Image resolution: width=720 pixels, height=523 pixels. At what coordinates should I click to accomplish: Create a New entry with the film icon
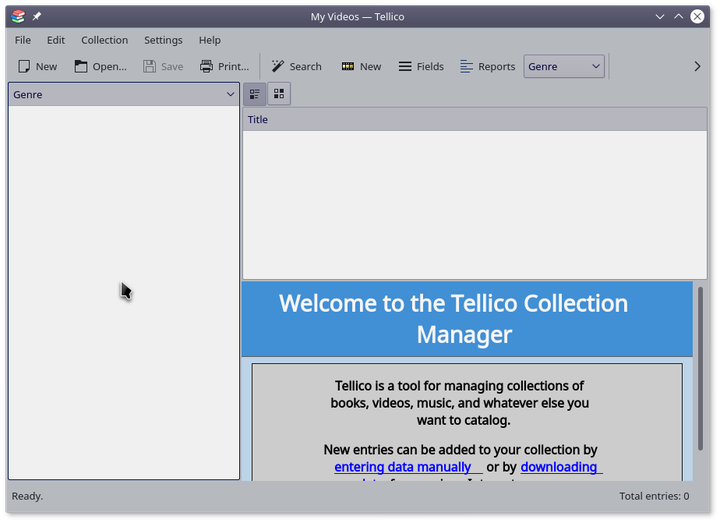point(361,67)
